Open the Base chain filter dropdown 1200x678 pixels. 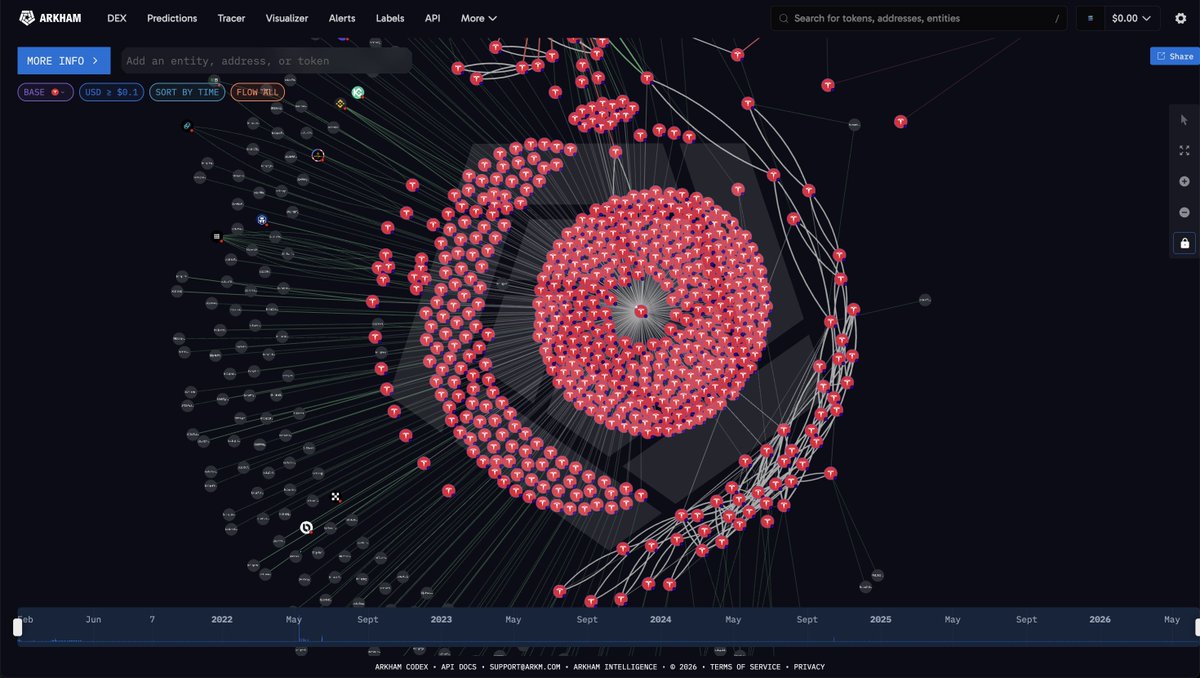click(x=45, y=92)
